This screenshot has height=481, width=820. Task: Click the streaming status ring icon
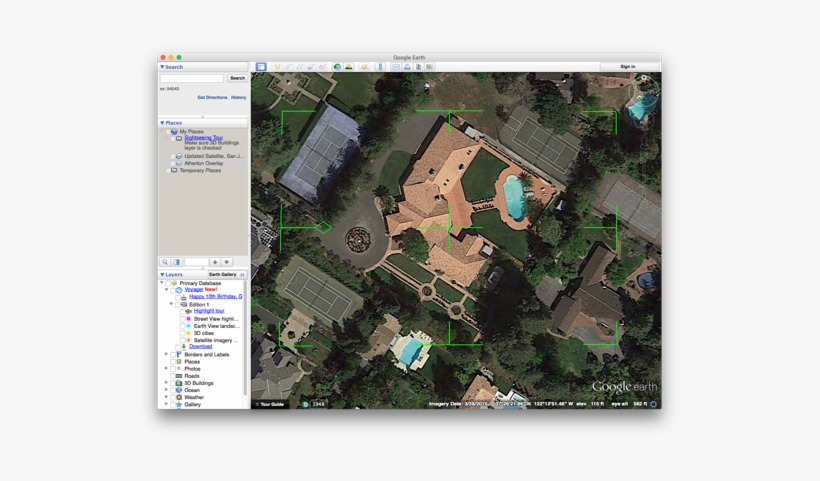[653, 404]
